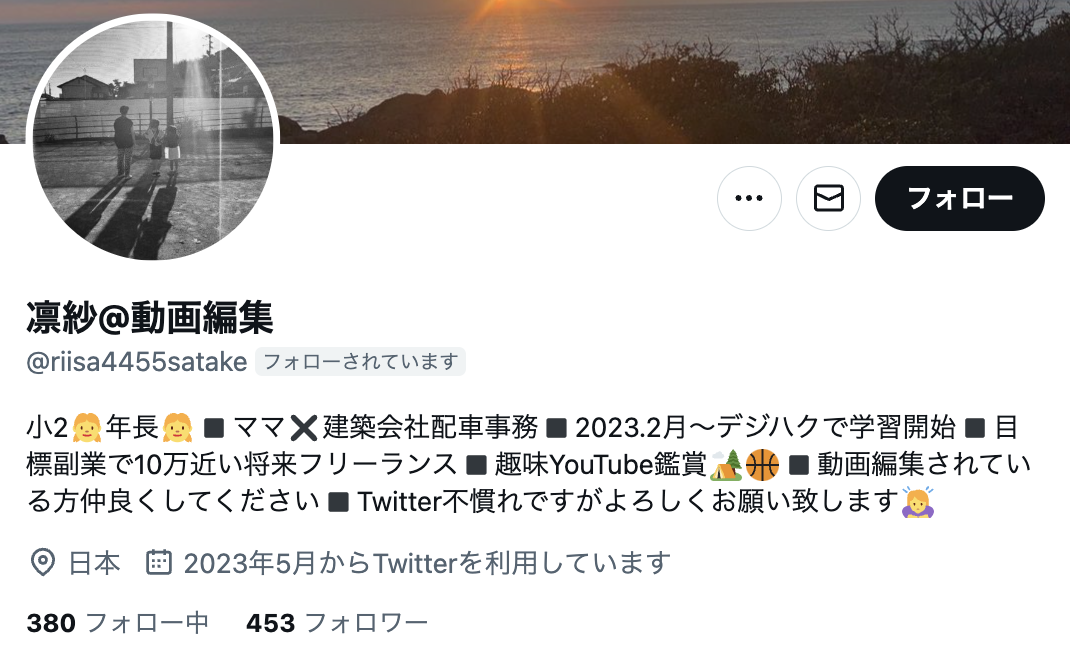
Task: Click the cross mark emoji after ママ
Action: coord(304,428)
